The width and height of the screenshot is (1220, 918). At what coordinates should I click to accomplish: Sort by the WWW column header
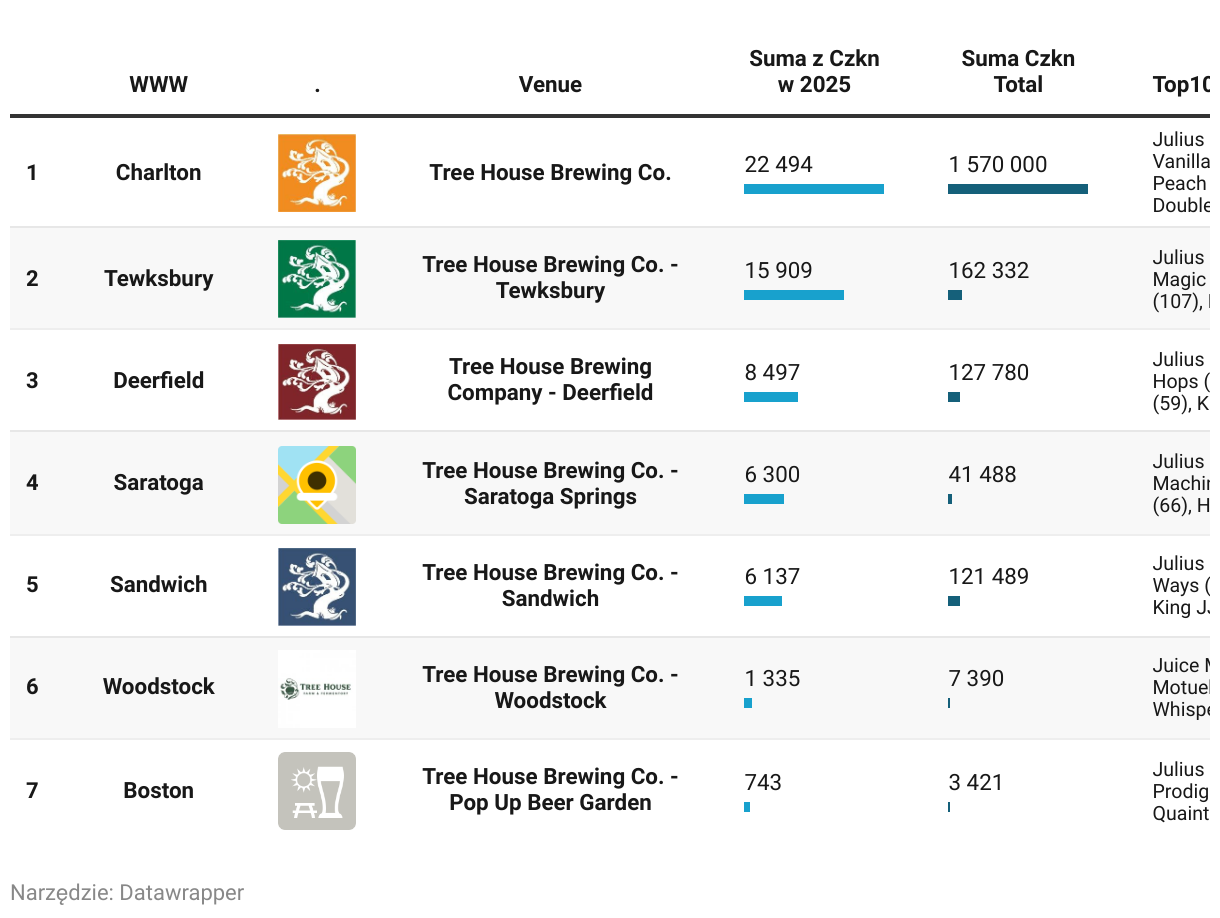158,85
